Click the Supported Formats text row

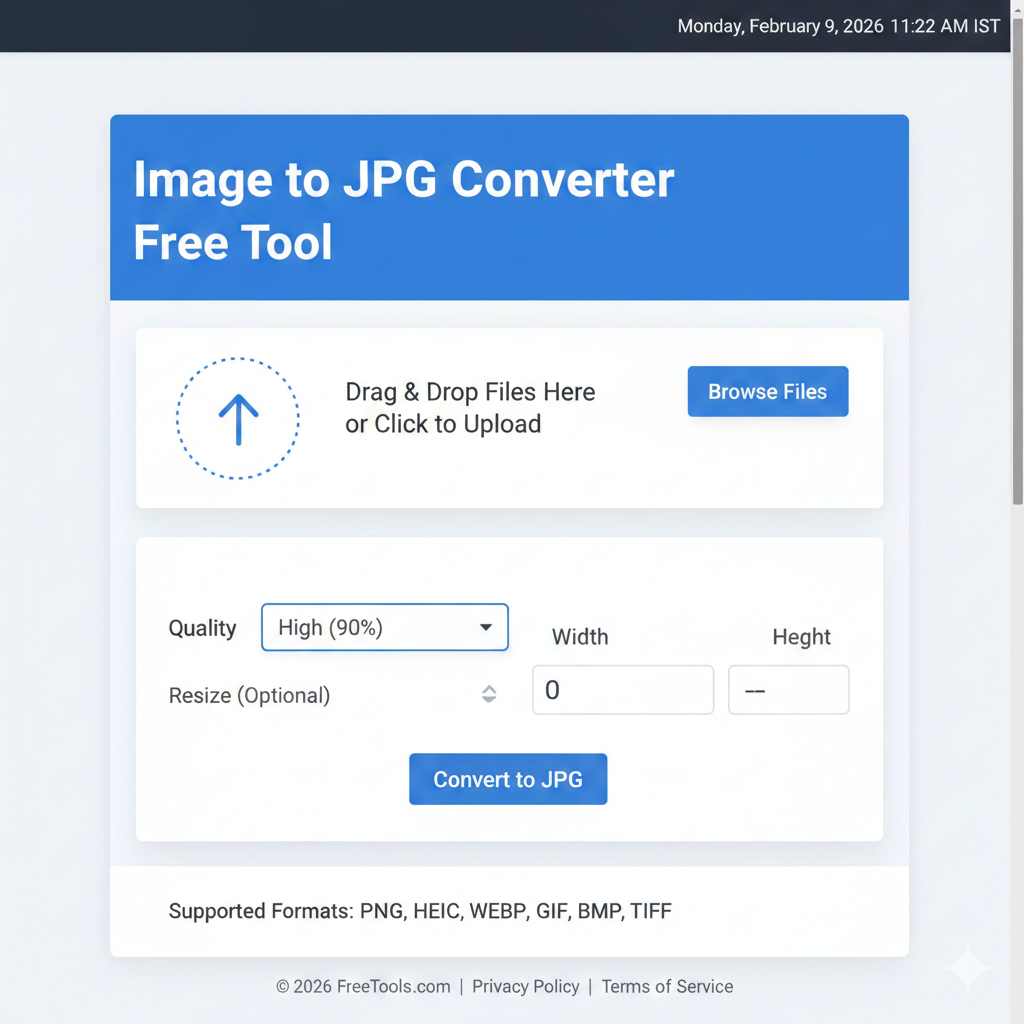[420, 911]
